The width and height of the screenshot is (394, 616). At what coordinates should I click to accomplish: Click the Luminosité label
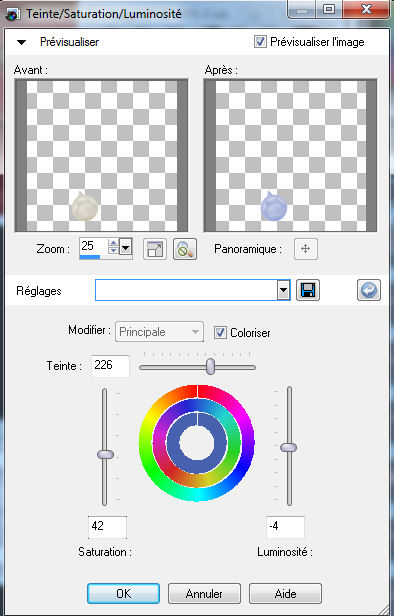click(285, 552)
